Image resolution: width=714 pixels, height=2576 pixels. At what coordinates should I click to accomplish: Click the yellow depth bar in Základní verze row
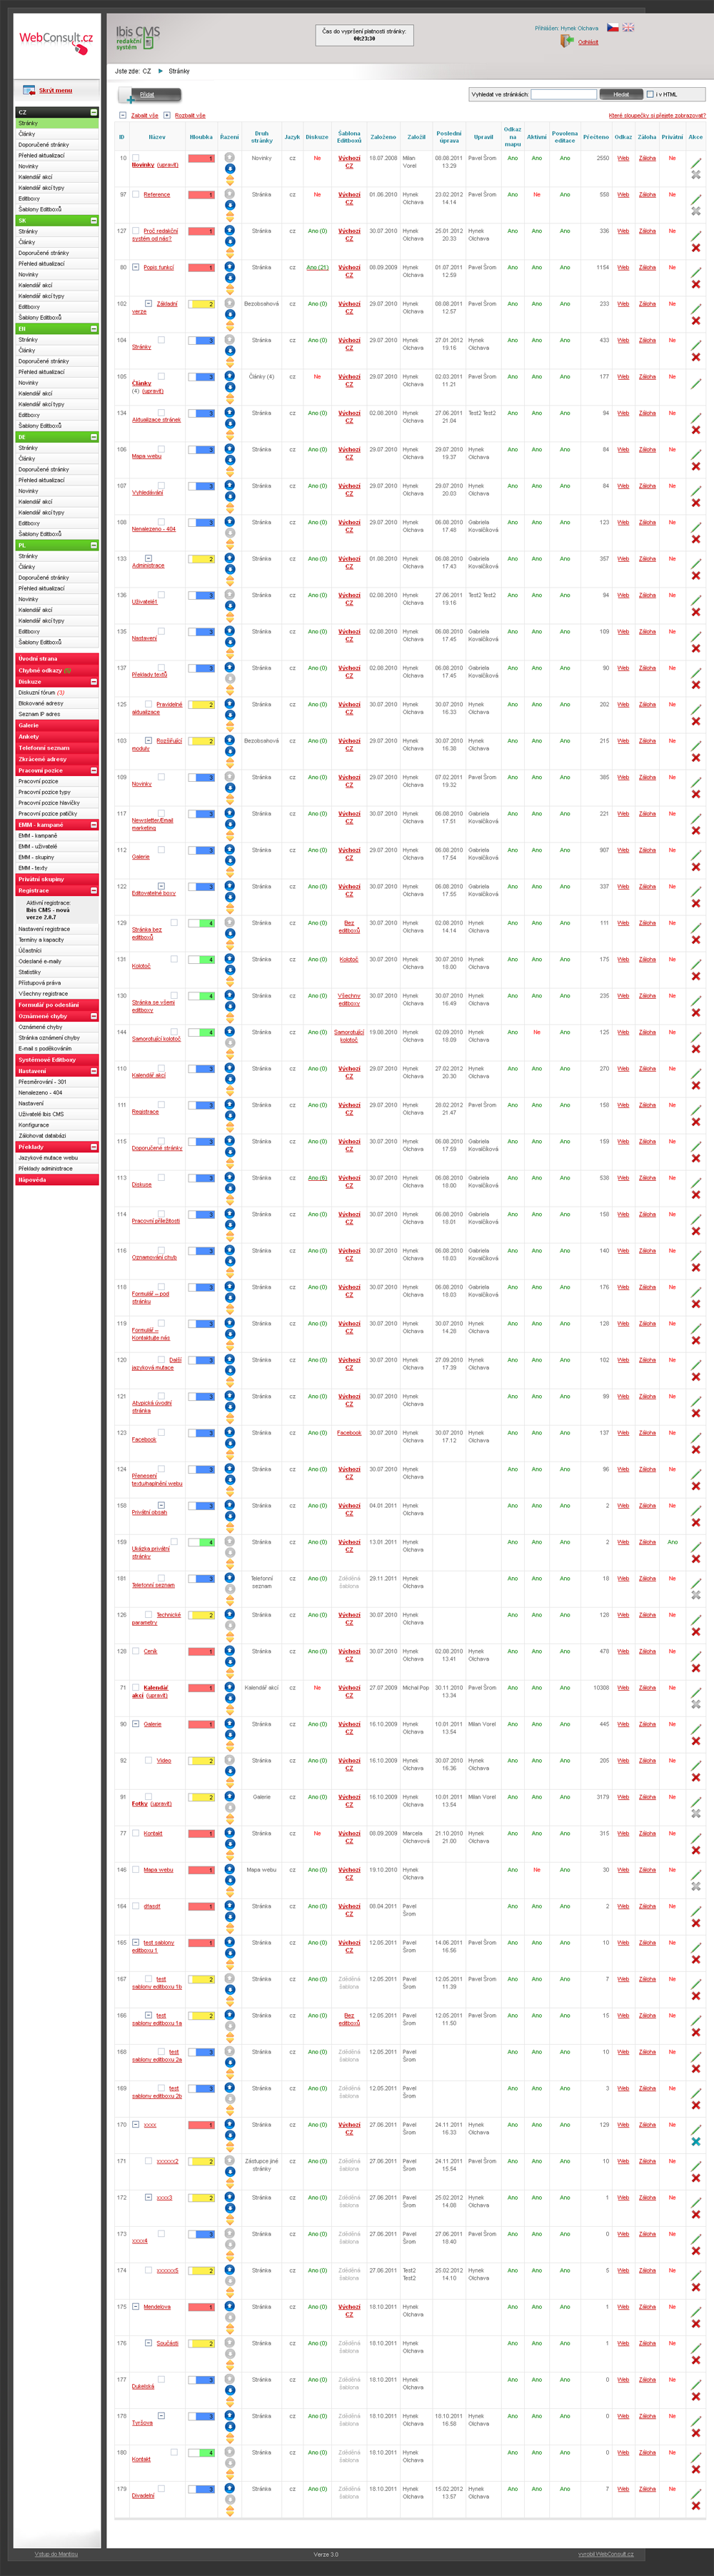tap(201, 304)
